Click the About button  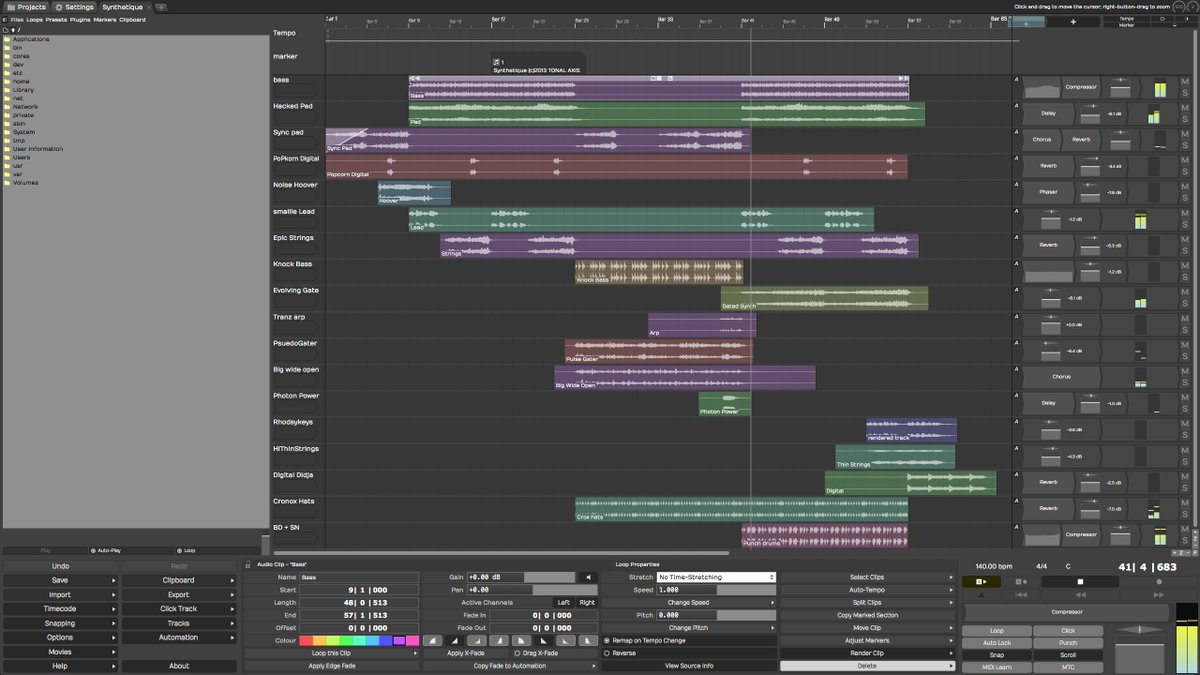[179, 666]
